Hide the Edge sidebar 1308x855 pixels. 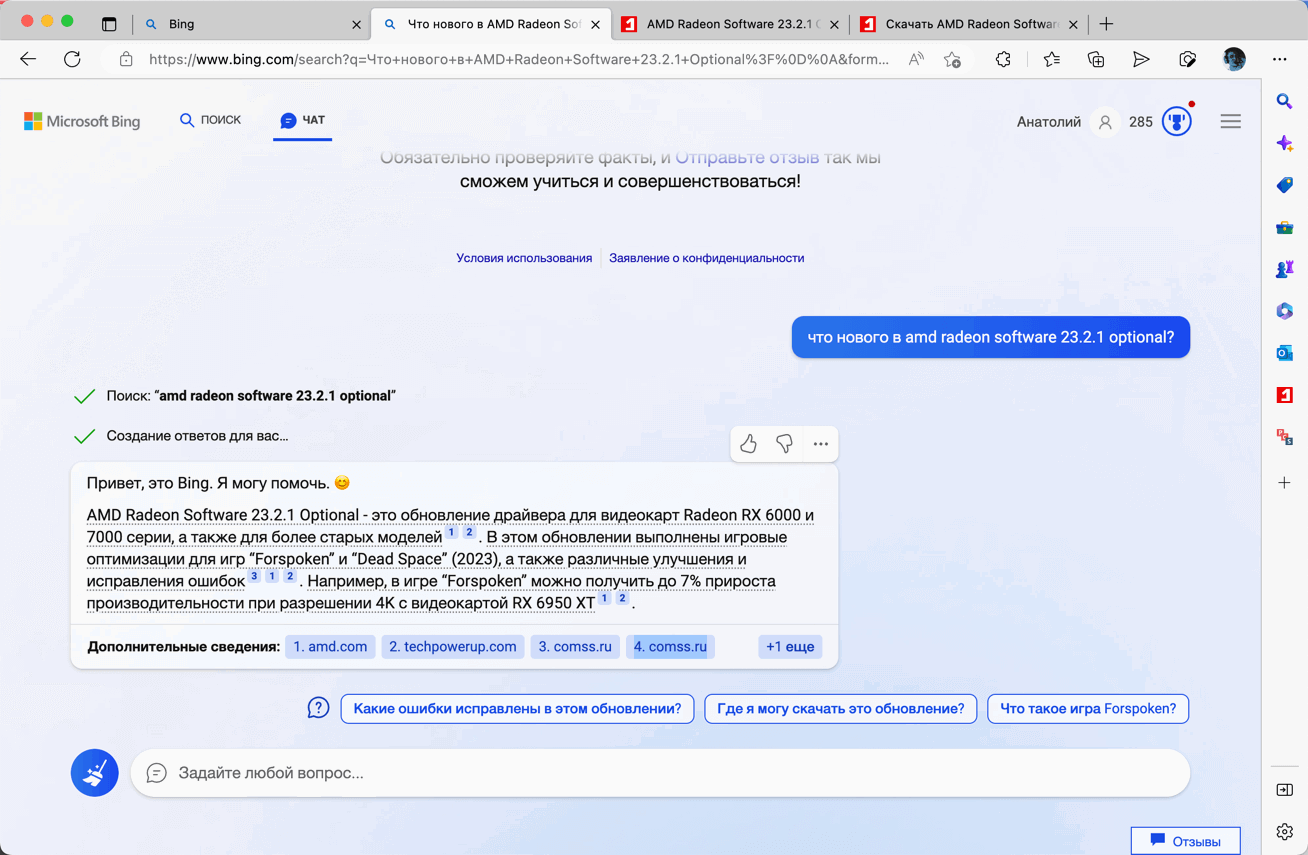click(1285, 790)
